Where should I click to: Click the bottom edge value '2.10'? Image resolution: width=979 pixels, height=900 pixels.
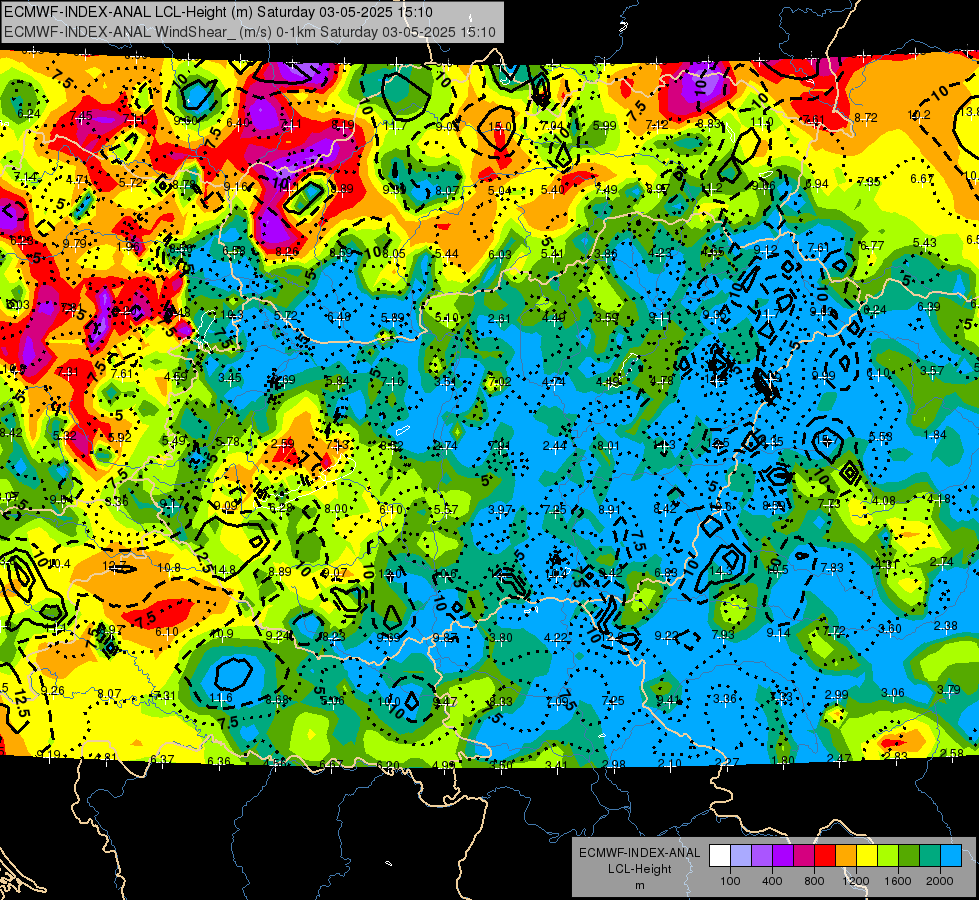coord(669,764)
